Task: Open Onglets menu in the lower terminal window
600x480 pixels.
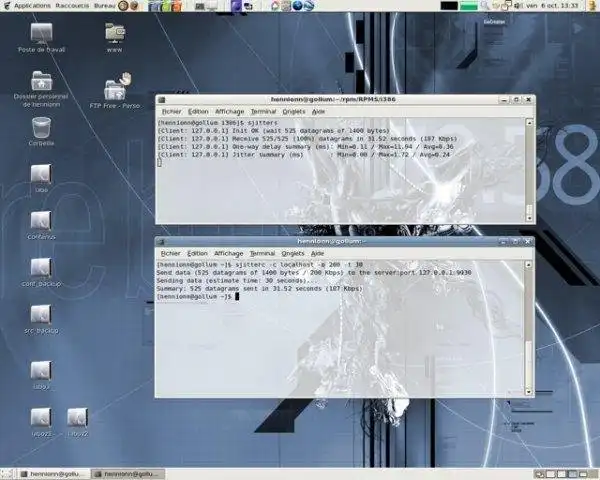Action: (293, 253)
